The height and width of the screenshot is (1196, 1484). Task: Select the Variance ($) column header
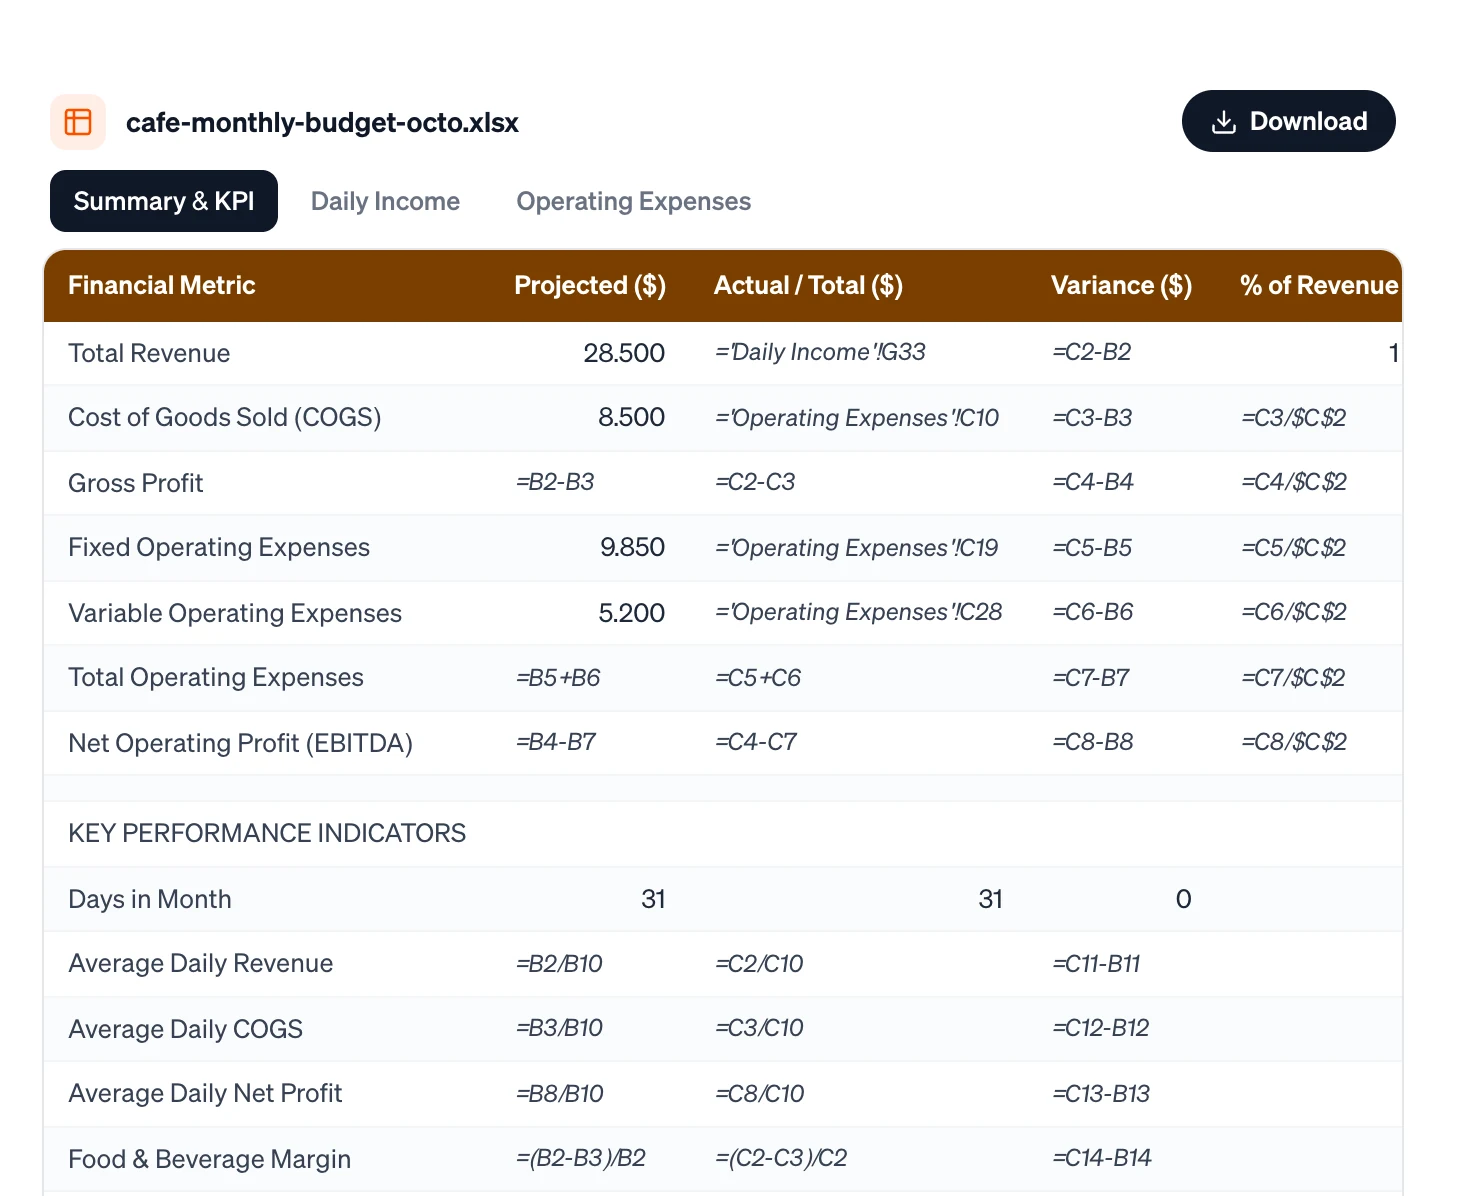pos(1121,285)
